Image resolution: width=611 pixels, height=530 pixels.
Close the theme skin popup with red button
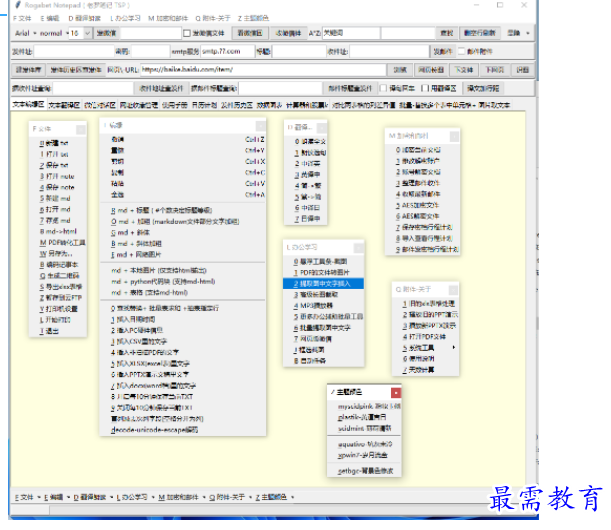[395, 392]
